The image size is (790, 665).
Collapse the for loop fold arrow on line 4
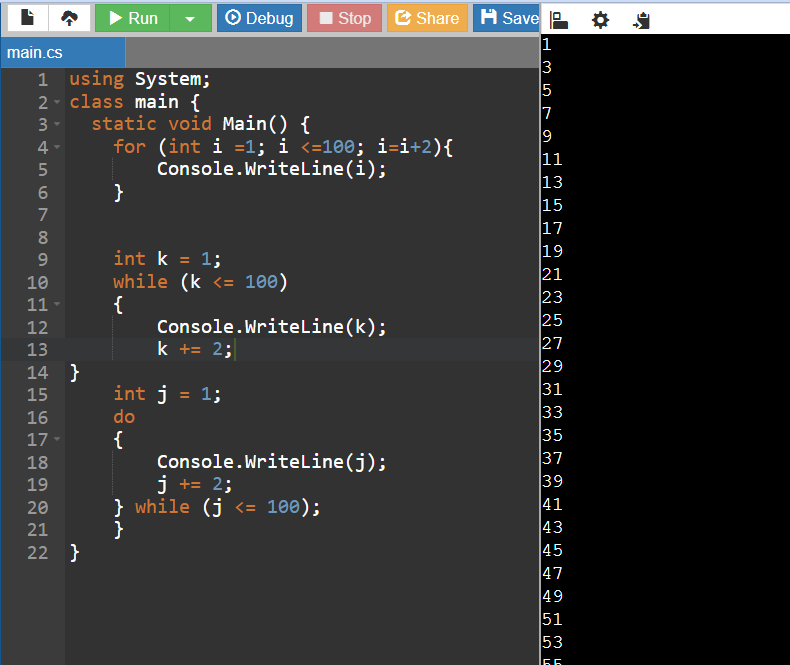pyautogui.click(x=57, y=147)
